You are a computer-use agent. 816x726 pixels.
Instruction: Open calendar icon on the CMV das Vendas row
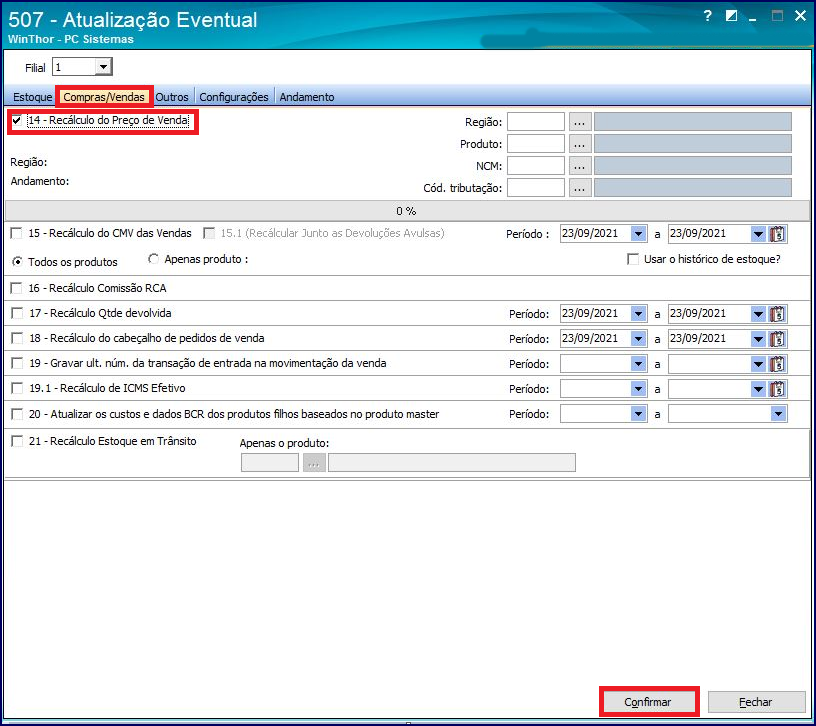tap(777, 234)
